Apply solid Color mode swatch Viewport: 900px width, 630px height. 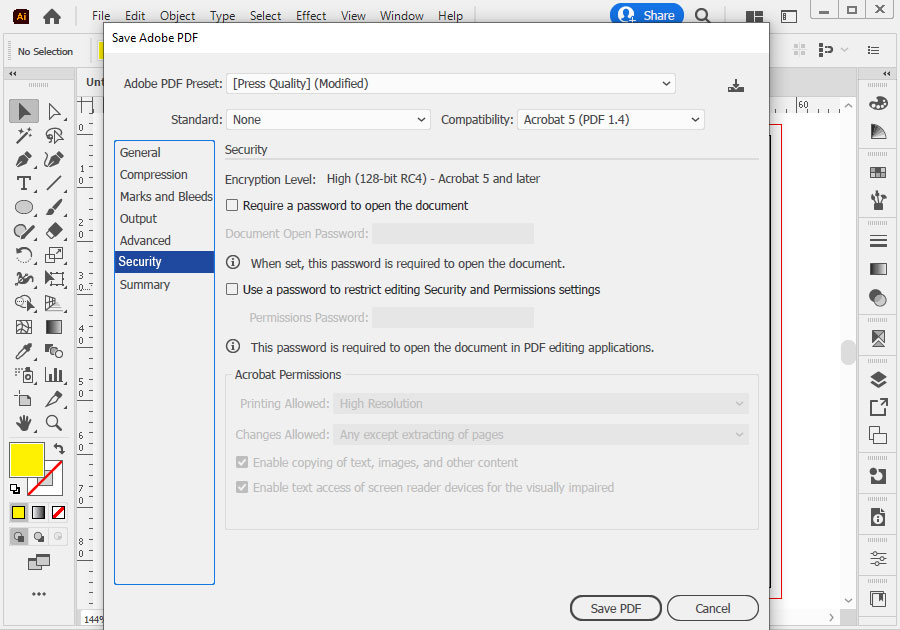coord(18,512)
